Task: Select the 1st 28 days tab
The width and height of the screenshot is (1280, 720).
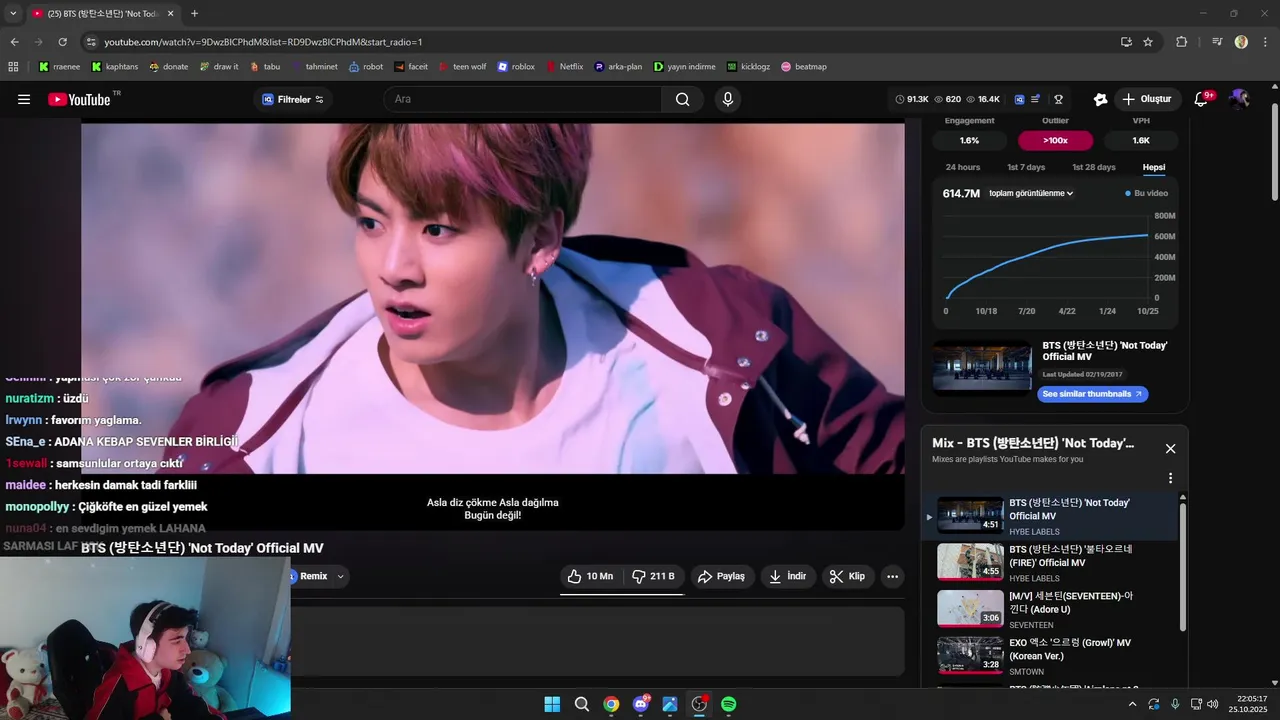Action: [x=1093, y=167]
